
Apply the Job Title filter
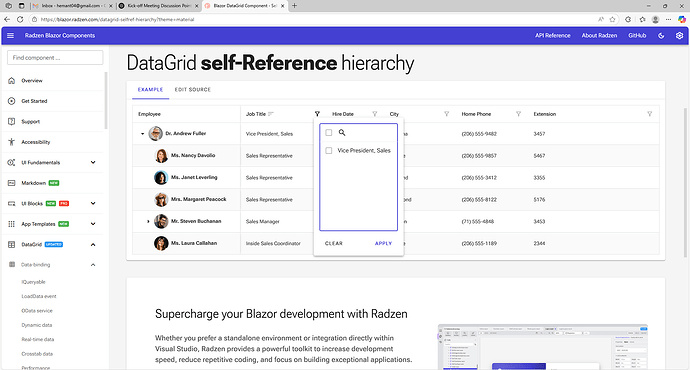click(x=383, y=243)
